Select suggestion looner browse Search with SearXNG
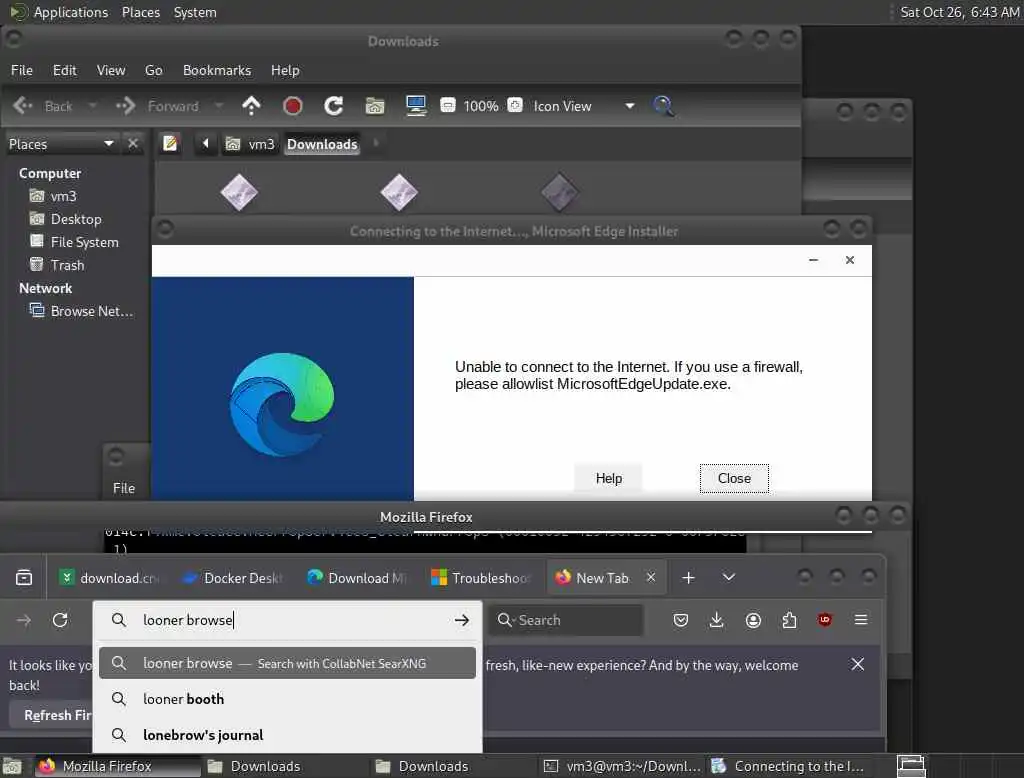 pyautogui.click(x=287, y=663)
